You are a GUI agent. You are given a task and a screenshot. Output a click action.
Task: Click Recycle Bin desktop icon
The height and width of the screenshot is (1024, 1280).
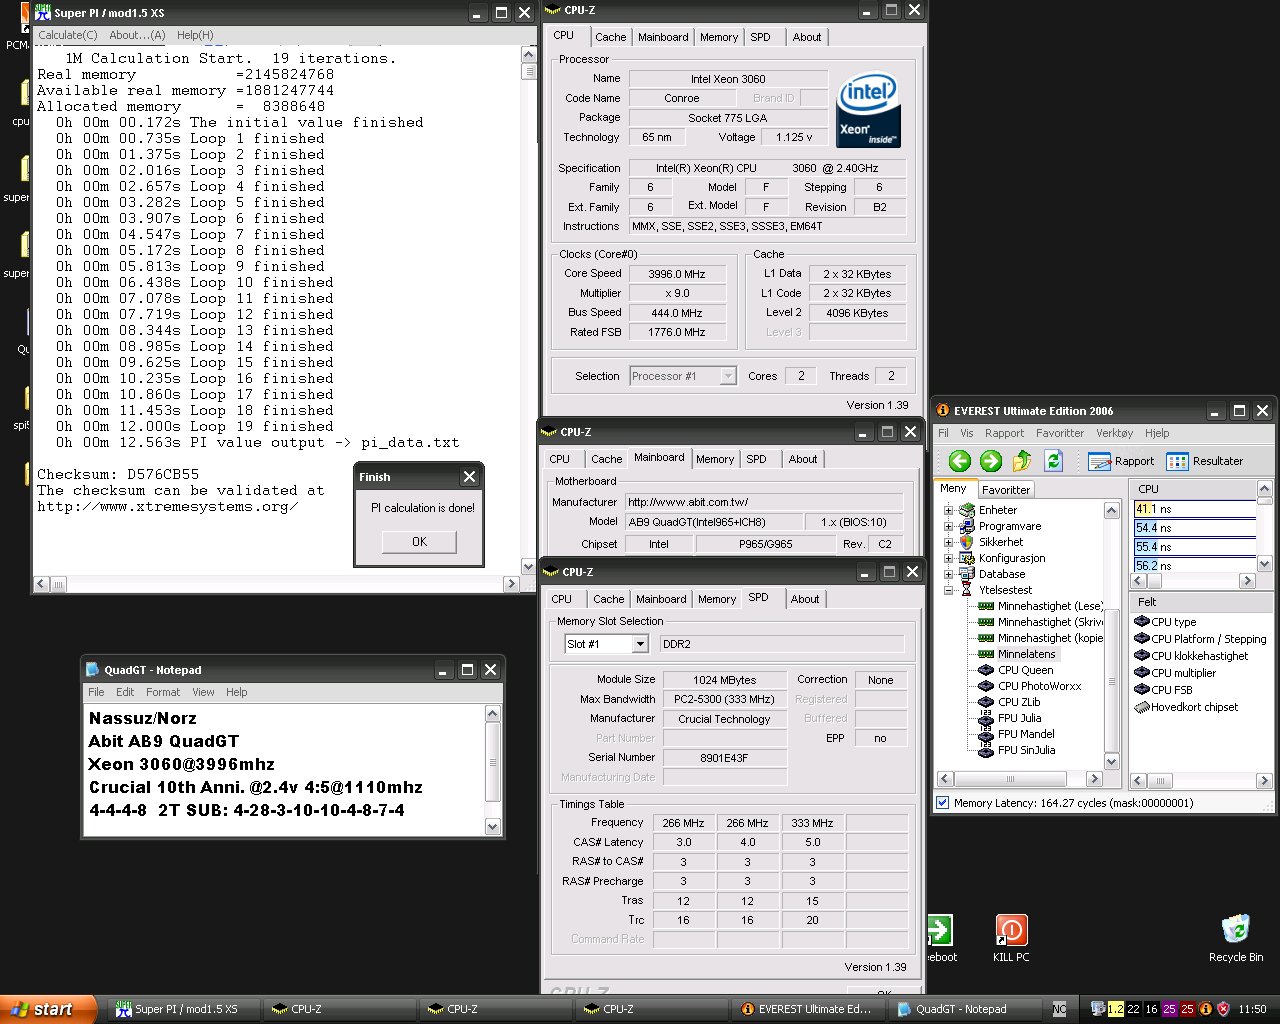[1236, 938]
